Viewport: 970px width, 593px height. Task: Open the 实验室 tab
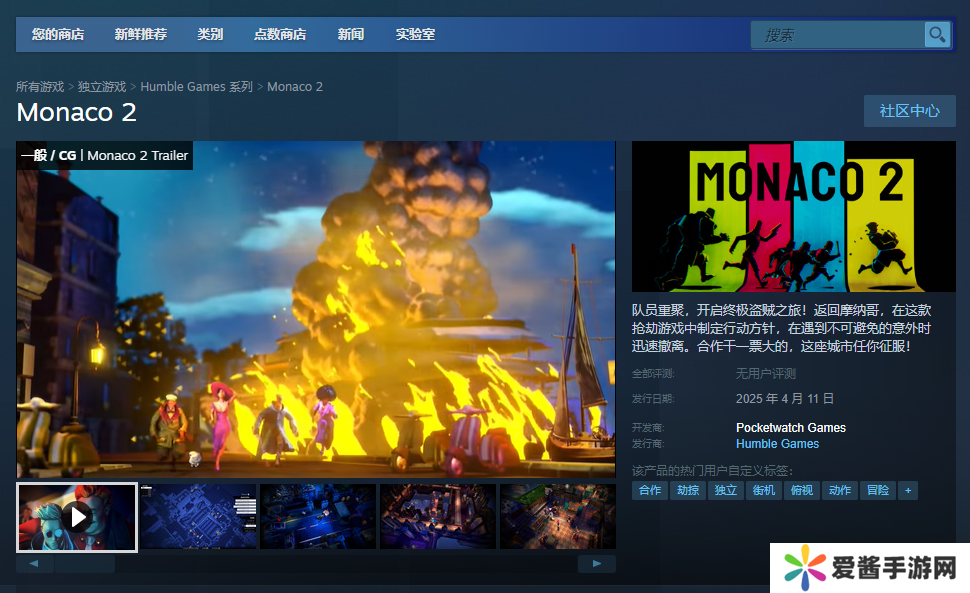pyautogui.click(x=415, y=35)
